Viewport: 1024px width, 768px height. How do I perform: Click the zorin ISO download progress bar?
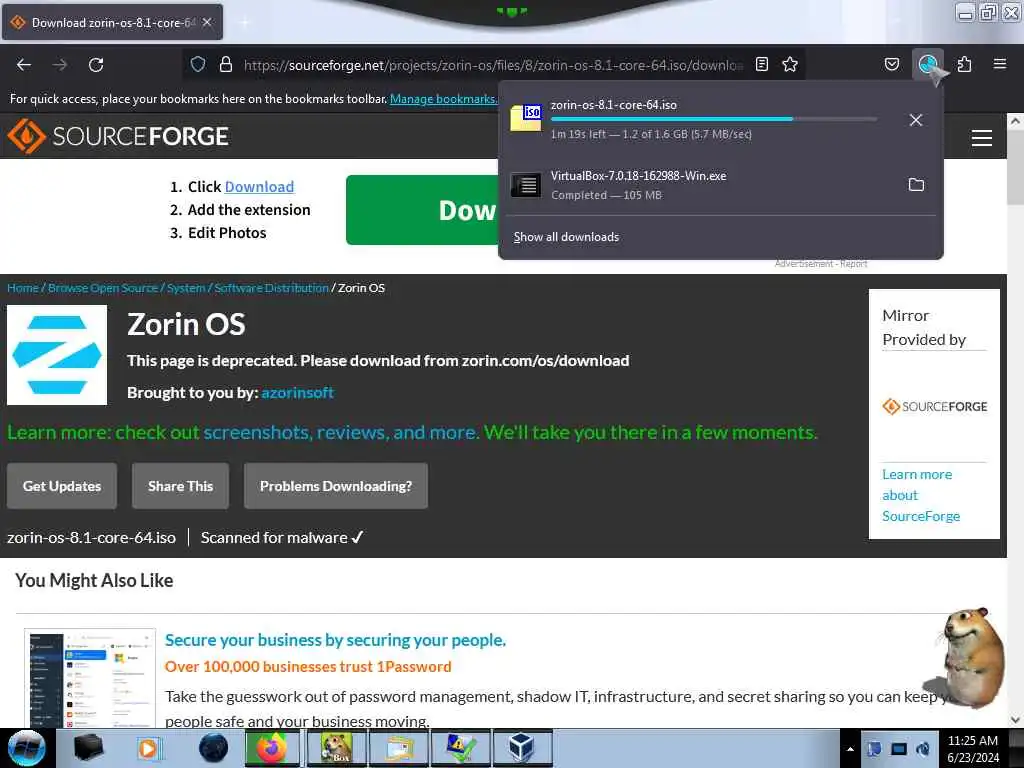click(x=714, y=119)
